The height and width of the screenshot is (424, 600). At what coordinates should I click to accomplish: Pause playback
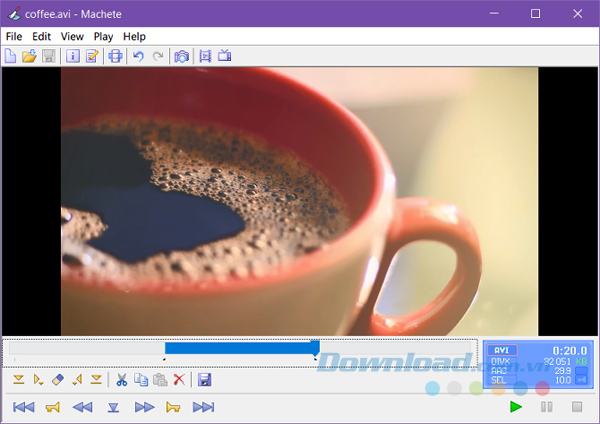coord(546,407)
